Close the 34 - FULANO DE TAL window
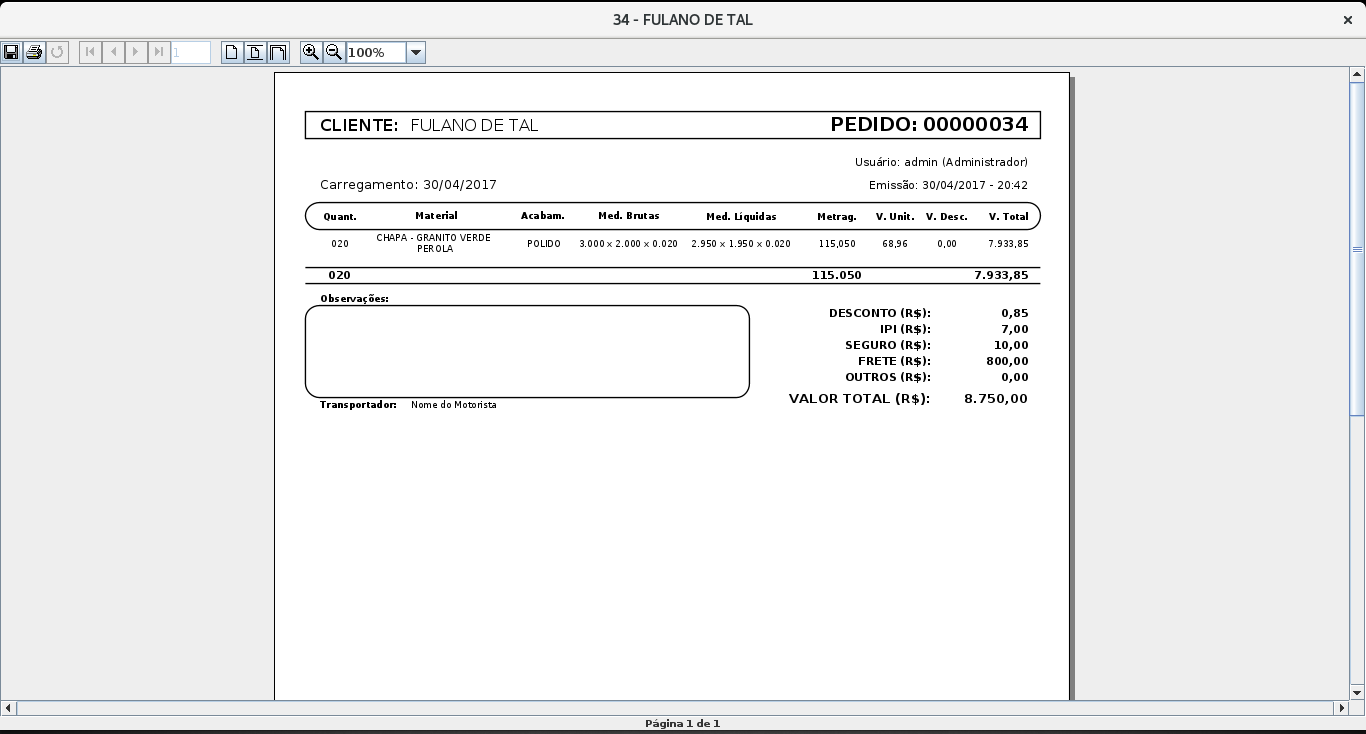 click(x=1347, y=20)
